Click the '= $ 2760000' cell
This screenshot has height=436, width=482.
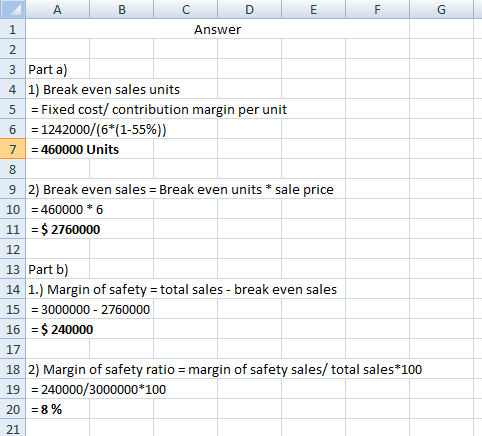click(66, 229)
